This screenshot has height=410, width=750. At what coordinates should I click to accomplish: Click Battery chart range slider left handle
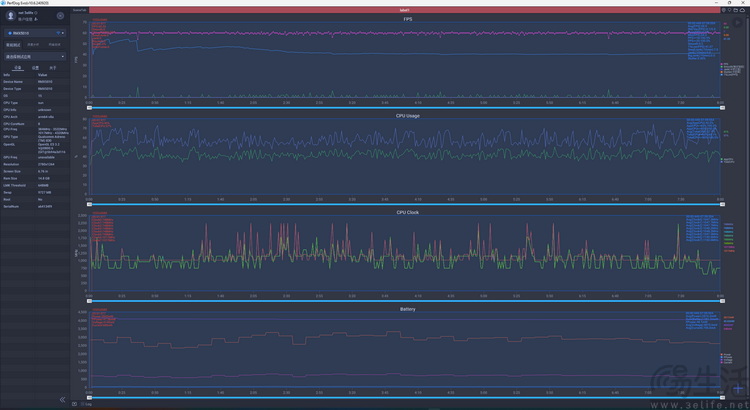(x=89, y=398)
